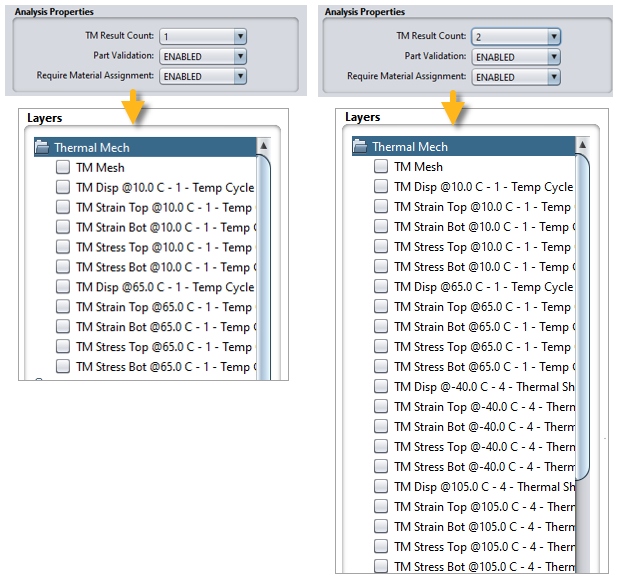
Task: Check TM Disp @105.0 C Thermal Shock layer
Action: click(x=381, y=486)
